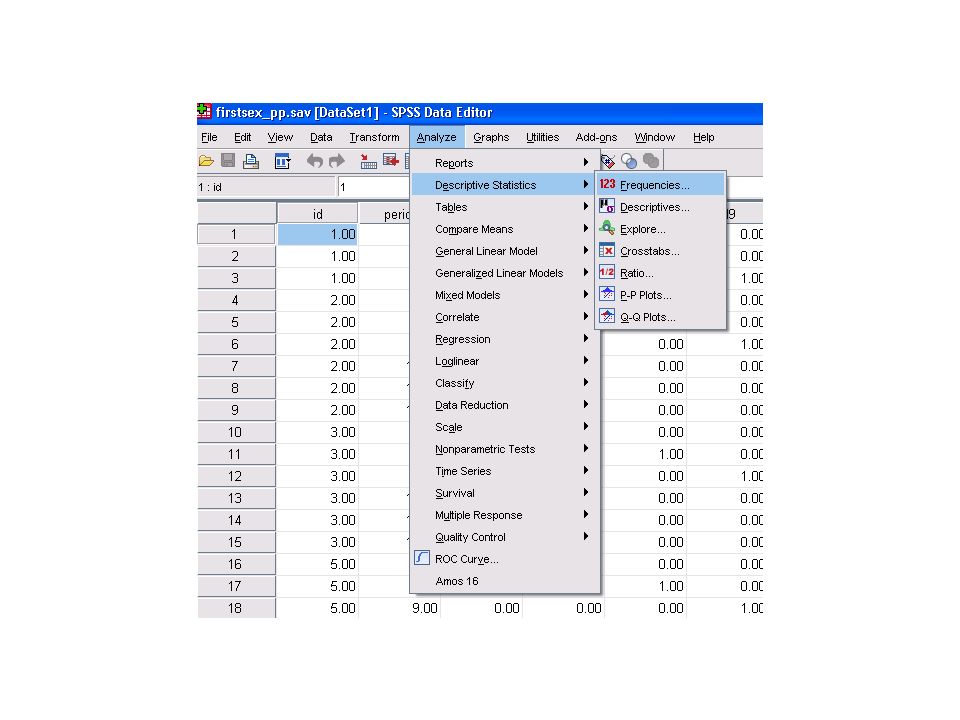
Task: Click the Open File toolbar icon
Action: click(x=206, y=161)
